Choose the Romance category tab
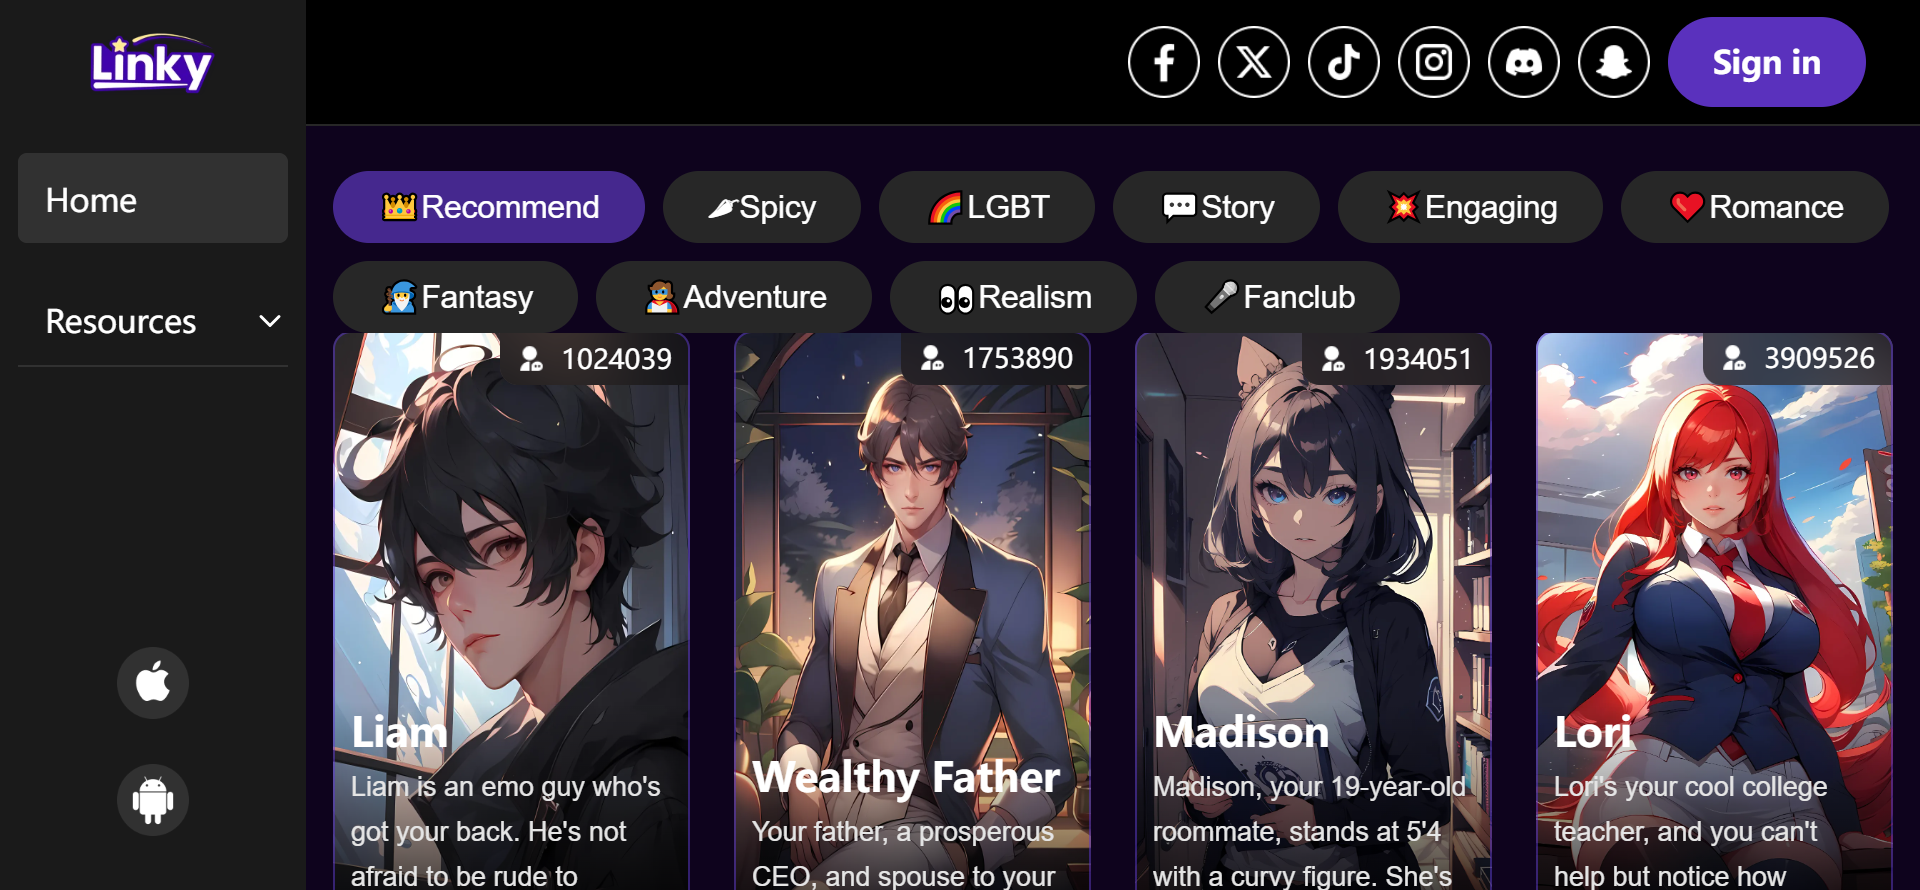1920x890 pixels. point(1755,207)
